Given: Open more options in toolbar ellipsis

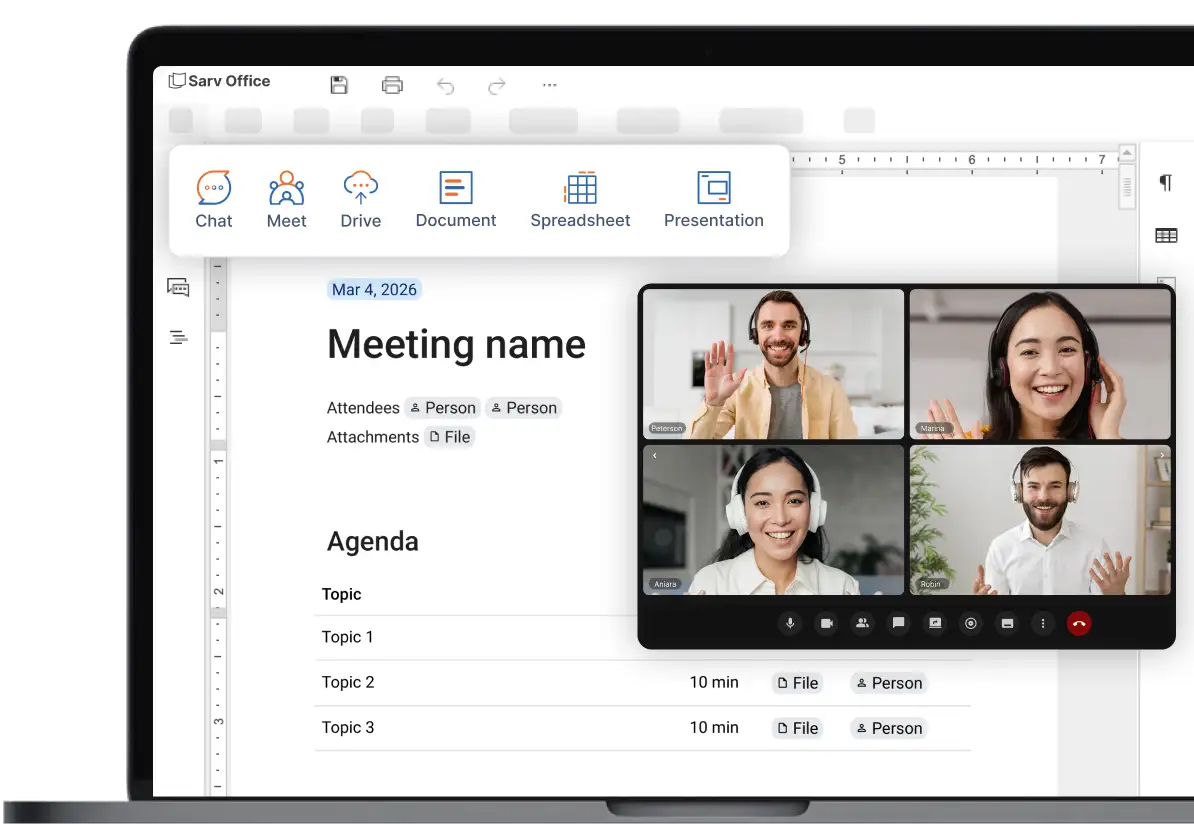Looking at the screenshot, I should click(549, 85).
